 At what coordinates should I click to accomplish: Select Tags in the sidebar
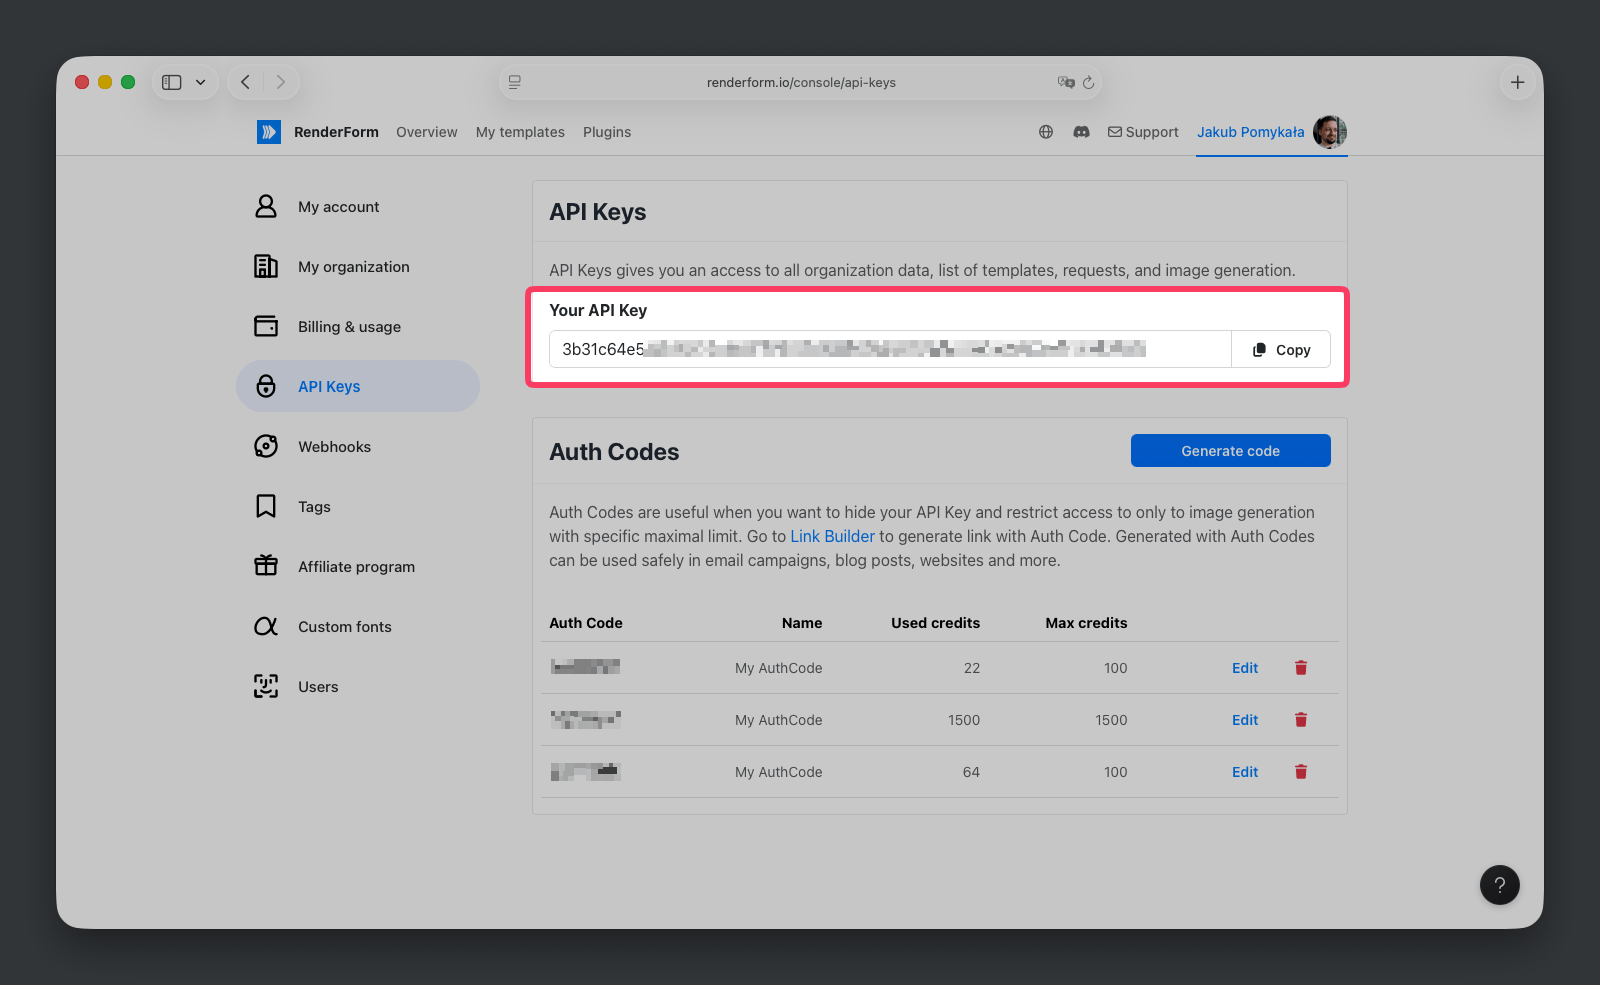click(x=358, y=506)
